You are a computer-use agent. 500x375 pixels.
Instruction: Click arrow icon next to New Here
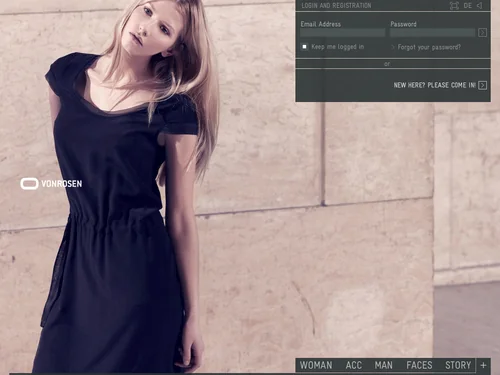482,85
